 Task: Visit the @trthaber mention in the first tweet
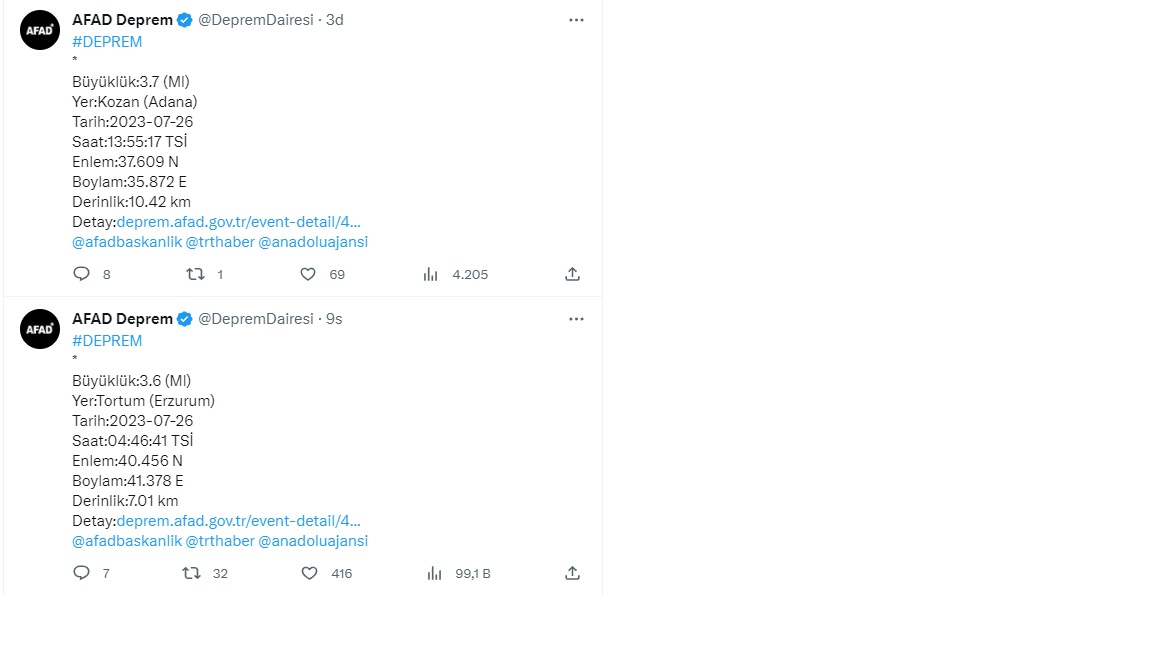point(220,242)
